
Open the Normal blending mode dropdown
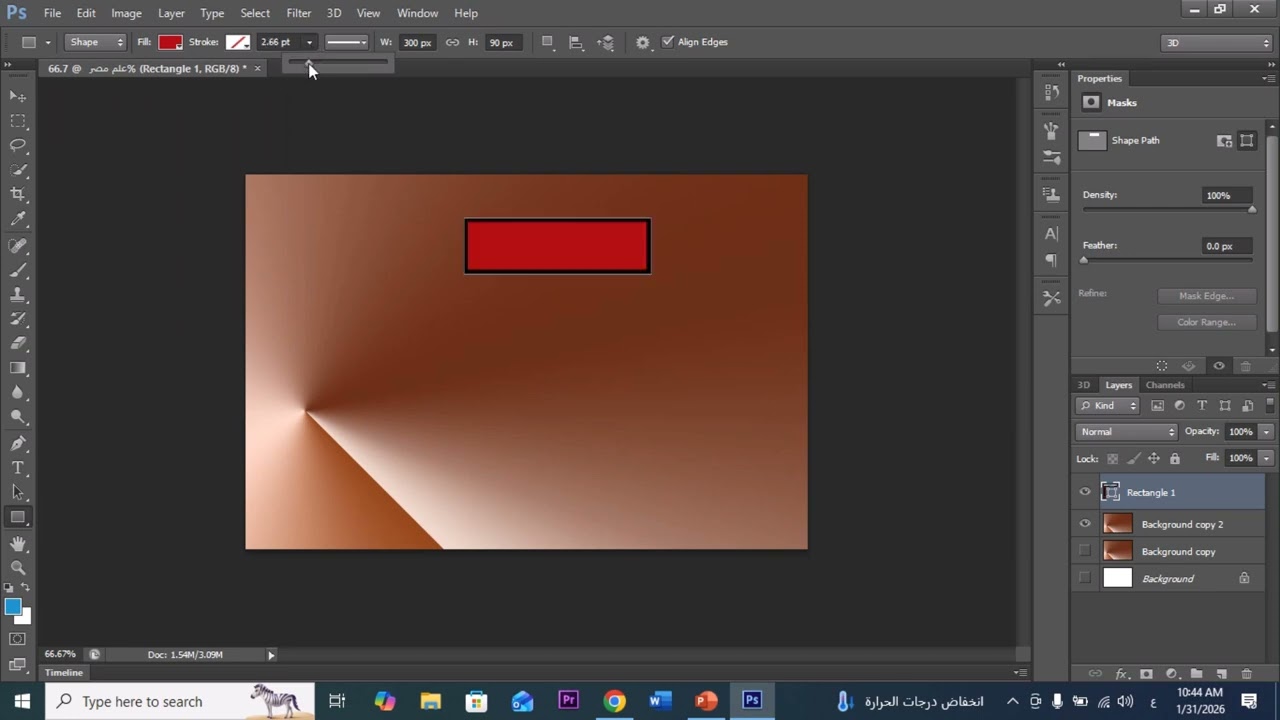pos(1127,431)
